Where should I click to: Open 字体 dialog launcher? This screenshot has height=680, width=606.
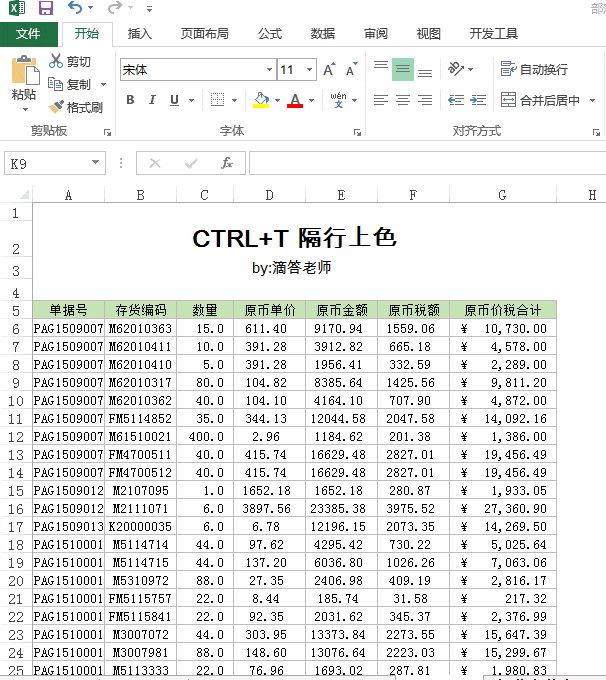tap(357, 132)
